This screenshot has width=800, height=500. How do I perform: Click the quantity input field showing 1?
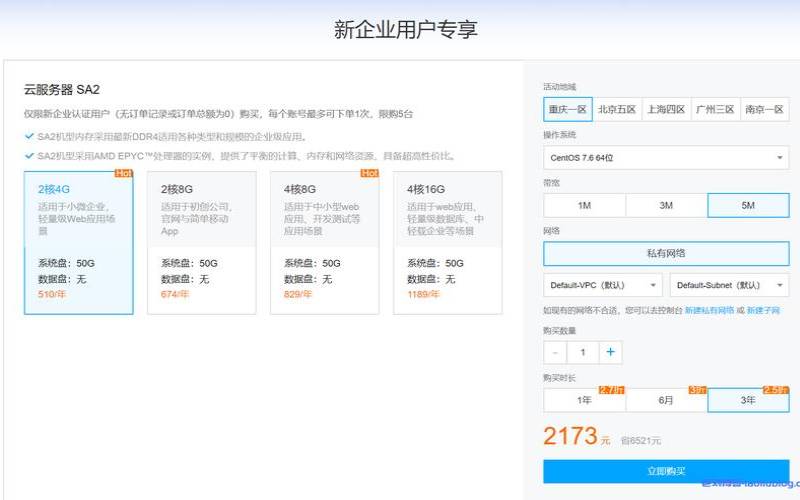pyautogui.click(x=583, y=352)
